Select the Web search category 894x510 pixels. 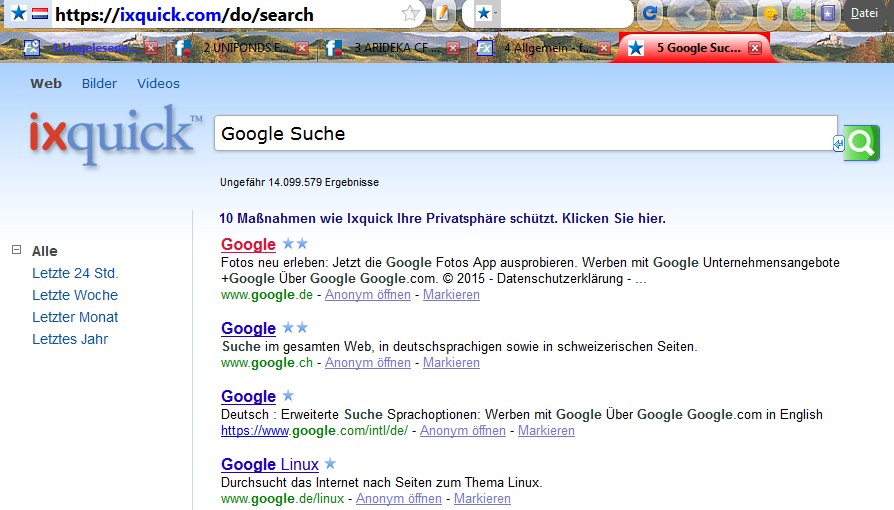click(x=46, y=83)
